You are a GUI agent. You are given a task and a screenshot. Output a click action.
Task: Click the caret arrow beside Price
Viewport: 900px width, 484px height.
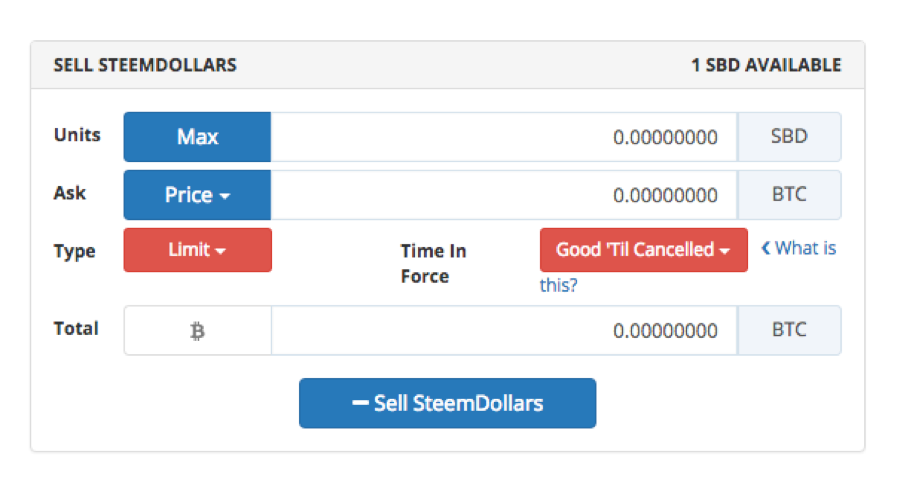point(225,196)
